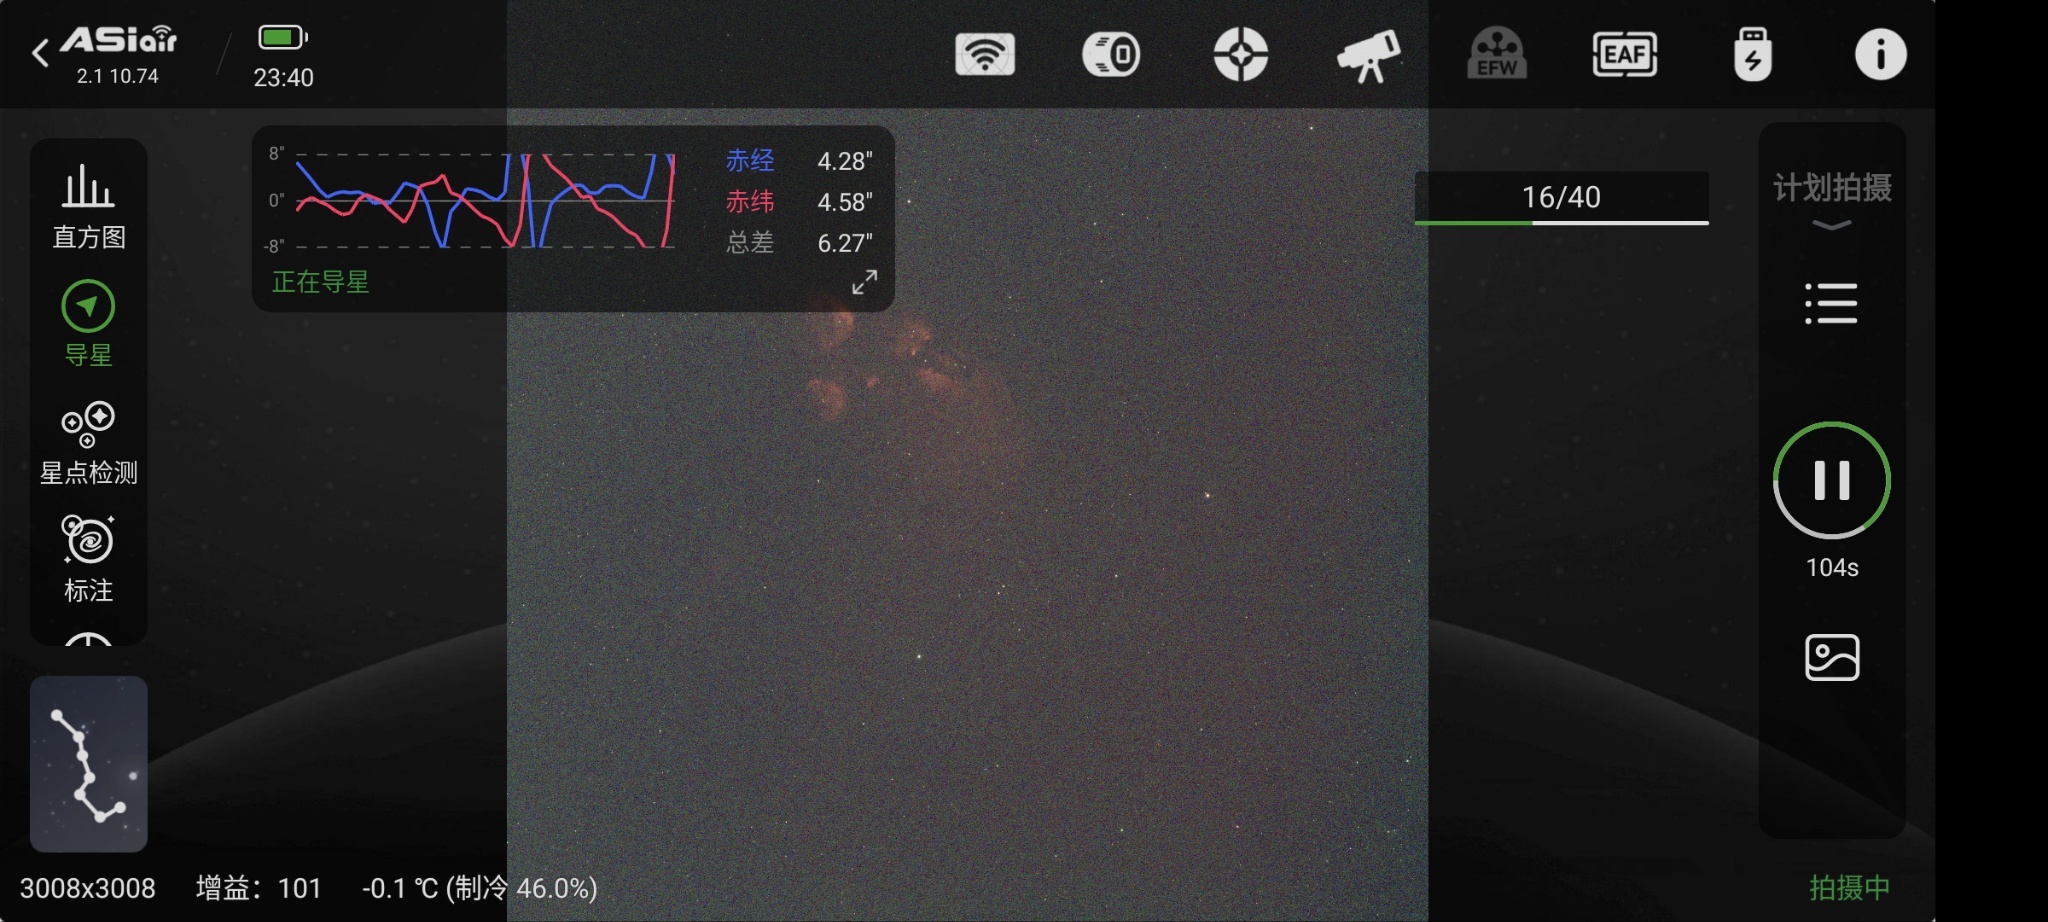Expand the guiding graph panel
Screen dimensions: 2048x922
[x=865, y=282]
